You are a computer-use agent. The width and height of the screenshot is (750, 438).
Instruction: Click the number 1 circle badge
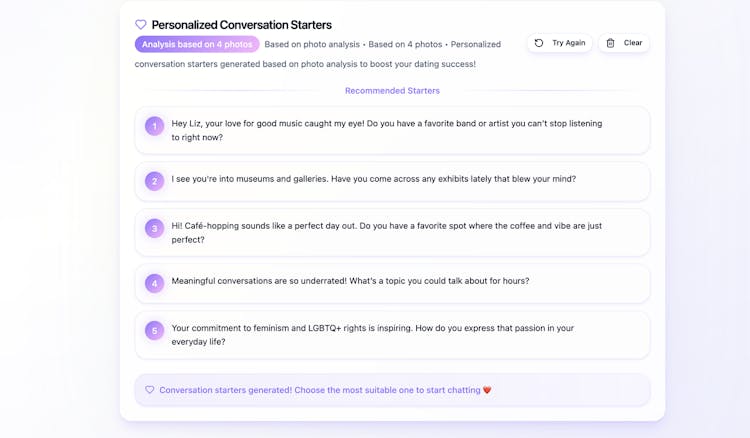154,126
